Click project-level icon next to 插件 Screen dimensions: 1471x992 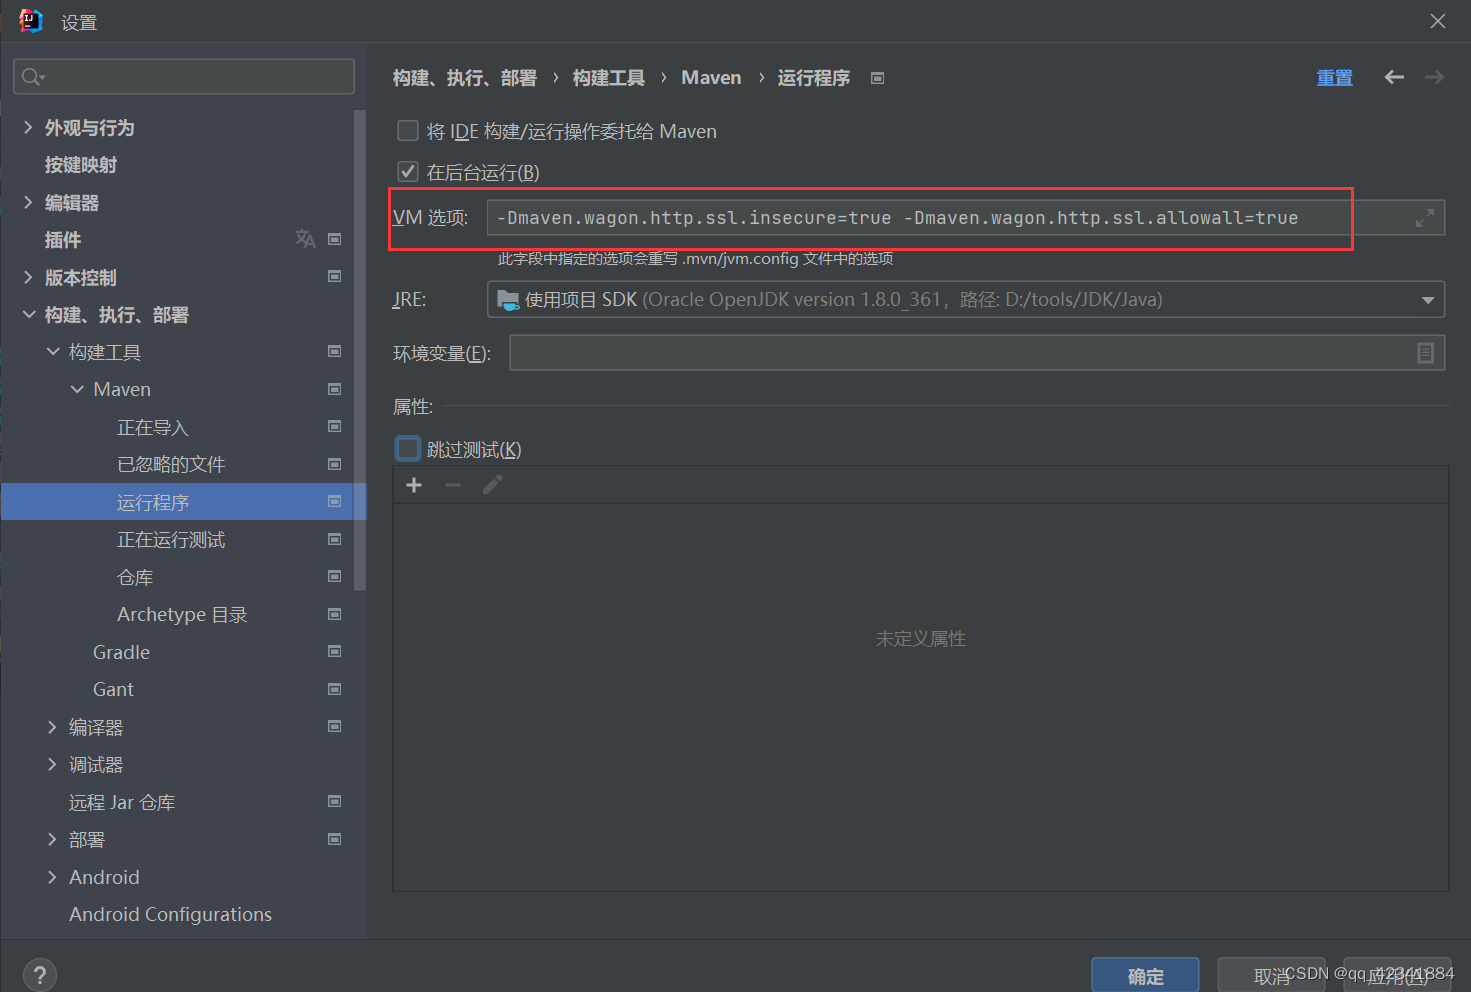(335, 239)
